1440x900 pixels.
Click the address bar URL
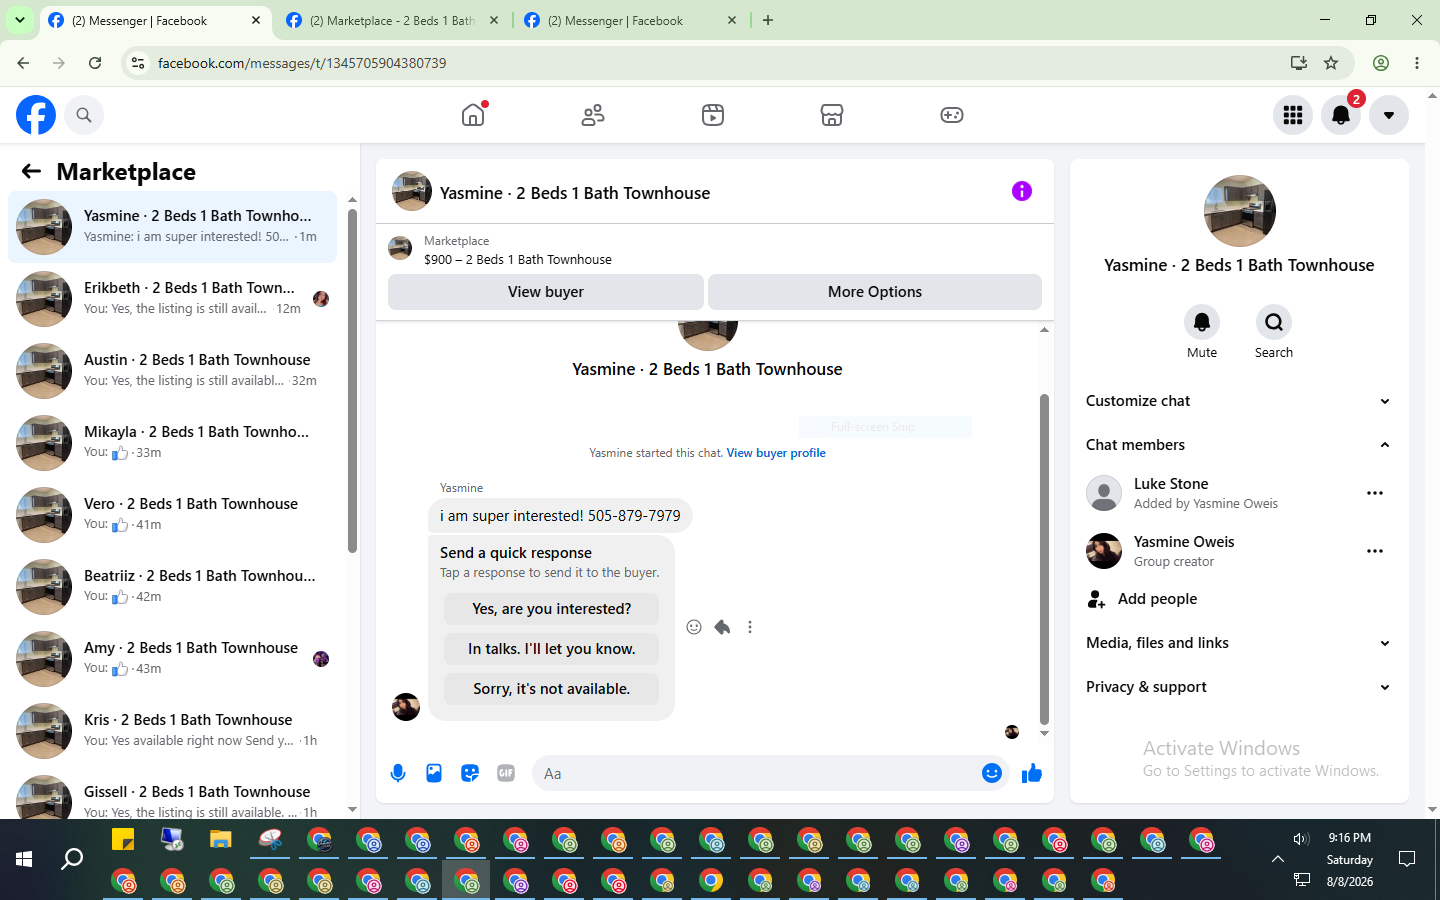[302, 63]
